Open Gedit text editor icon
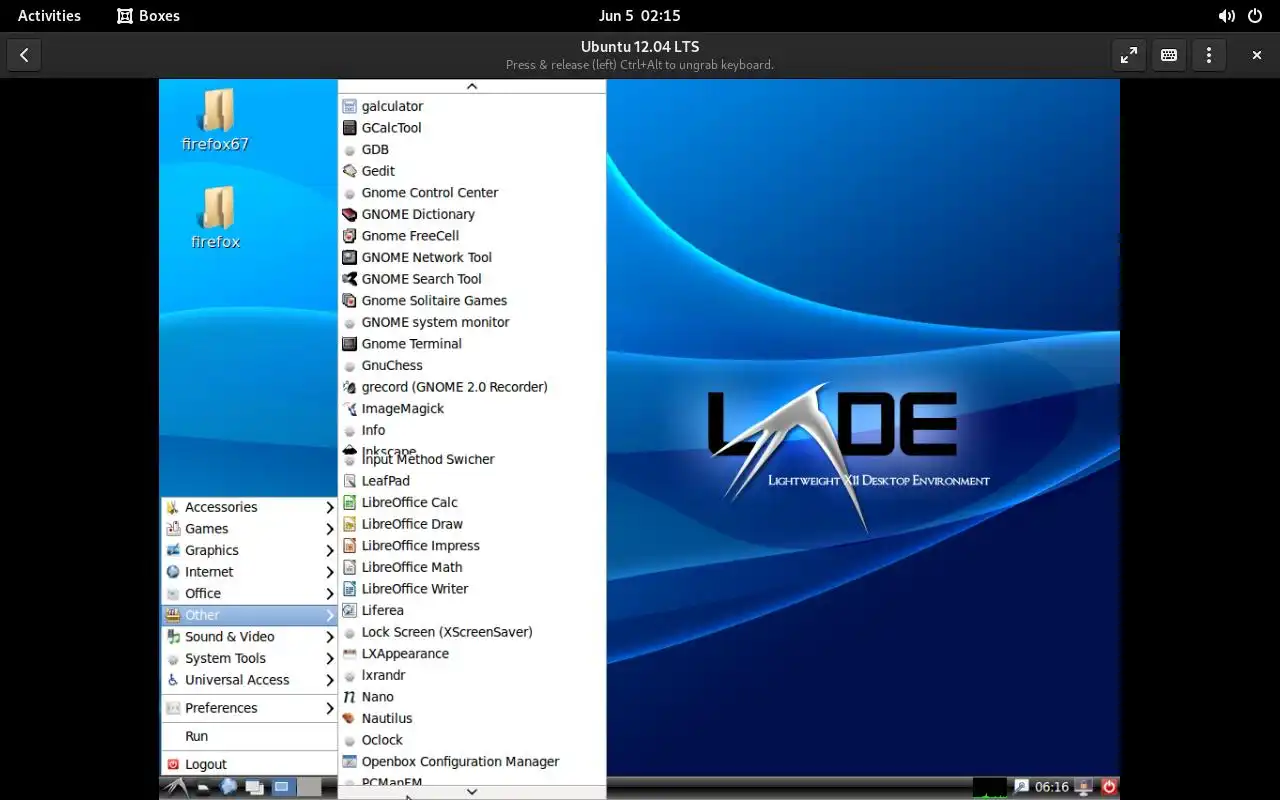This screenshot has height=800, width=1280. tap(349, 171)
